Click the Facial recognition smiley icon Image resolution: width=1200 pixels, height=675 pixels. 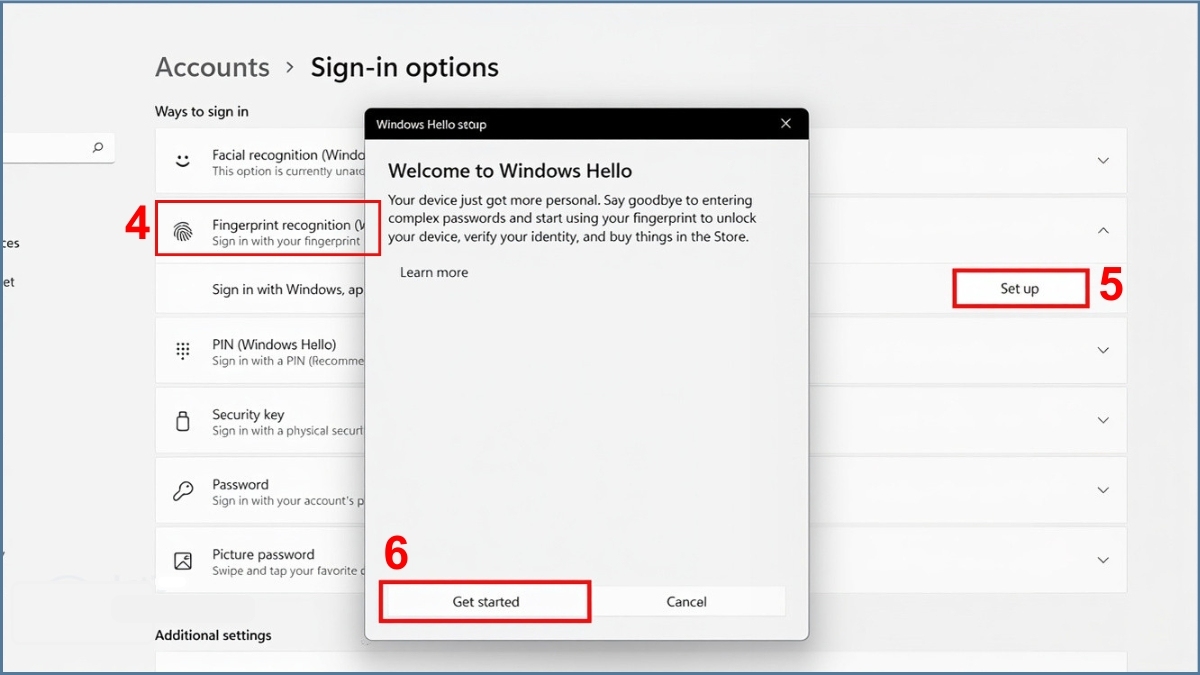[x=182, y=161]
